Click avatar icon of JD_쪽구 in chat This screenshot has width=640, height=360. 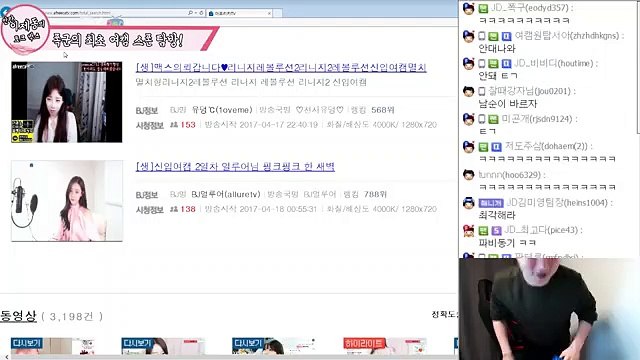(x=469, y=9)
